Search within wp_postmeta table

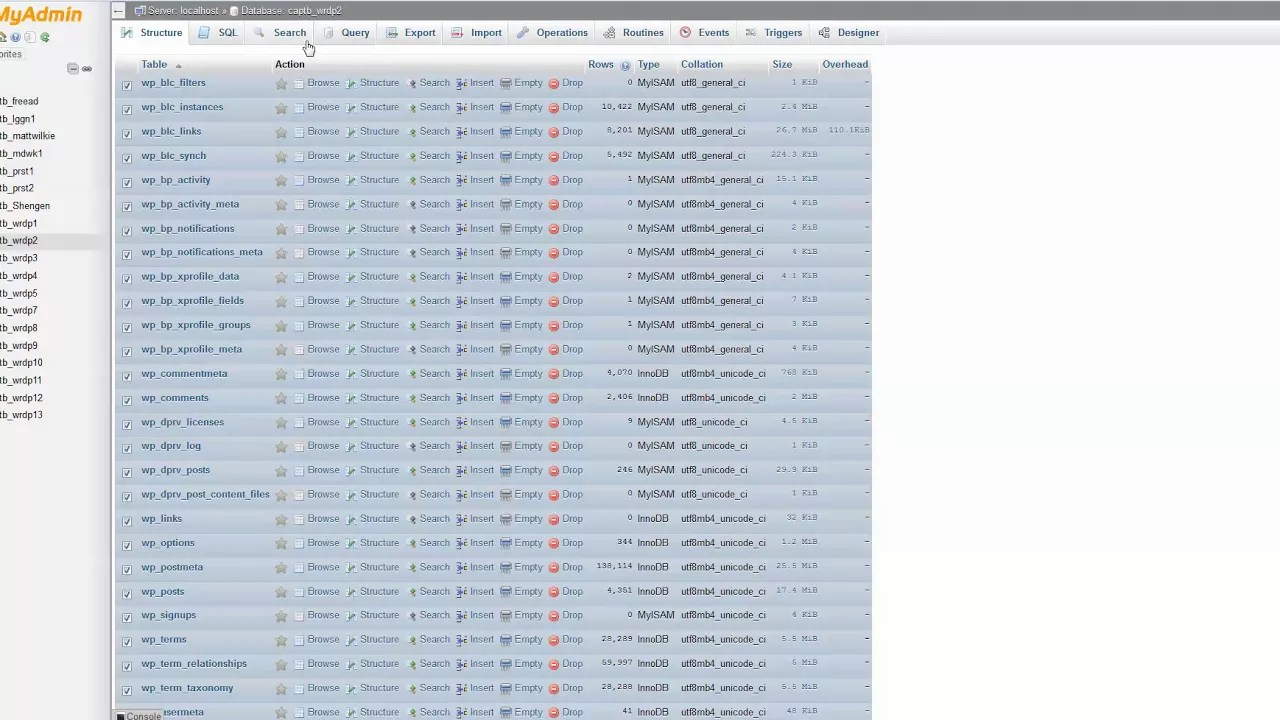[x=428, y=567]
